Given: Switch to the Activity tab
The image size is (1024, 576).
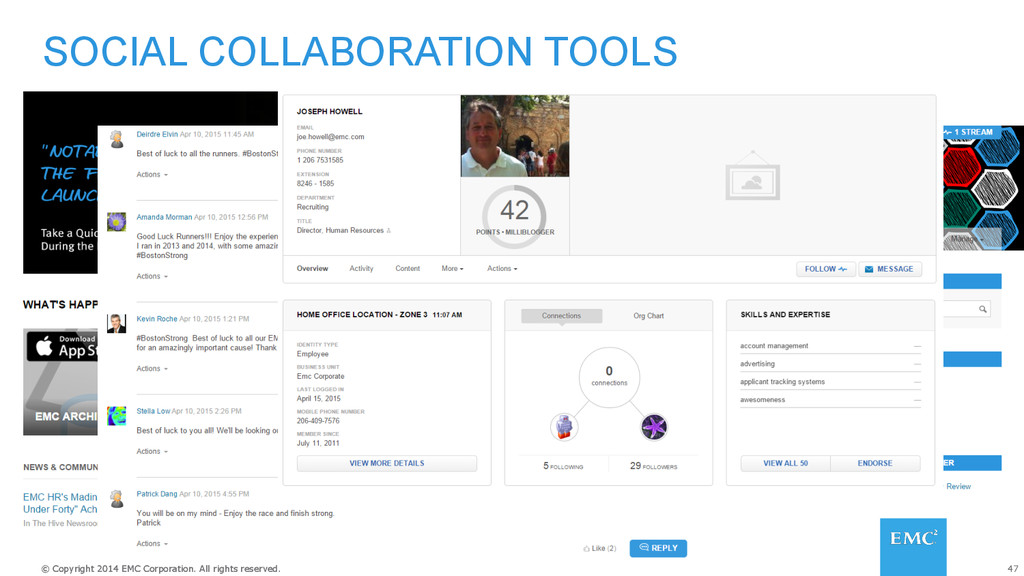Looking at the screenshot, I should point(361,268).
